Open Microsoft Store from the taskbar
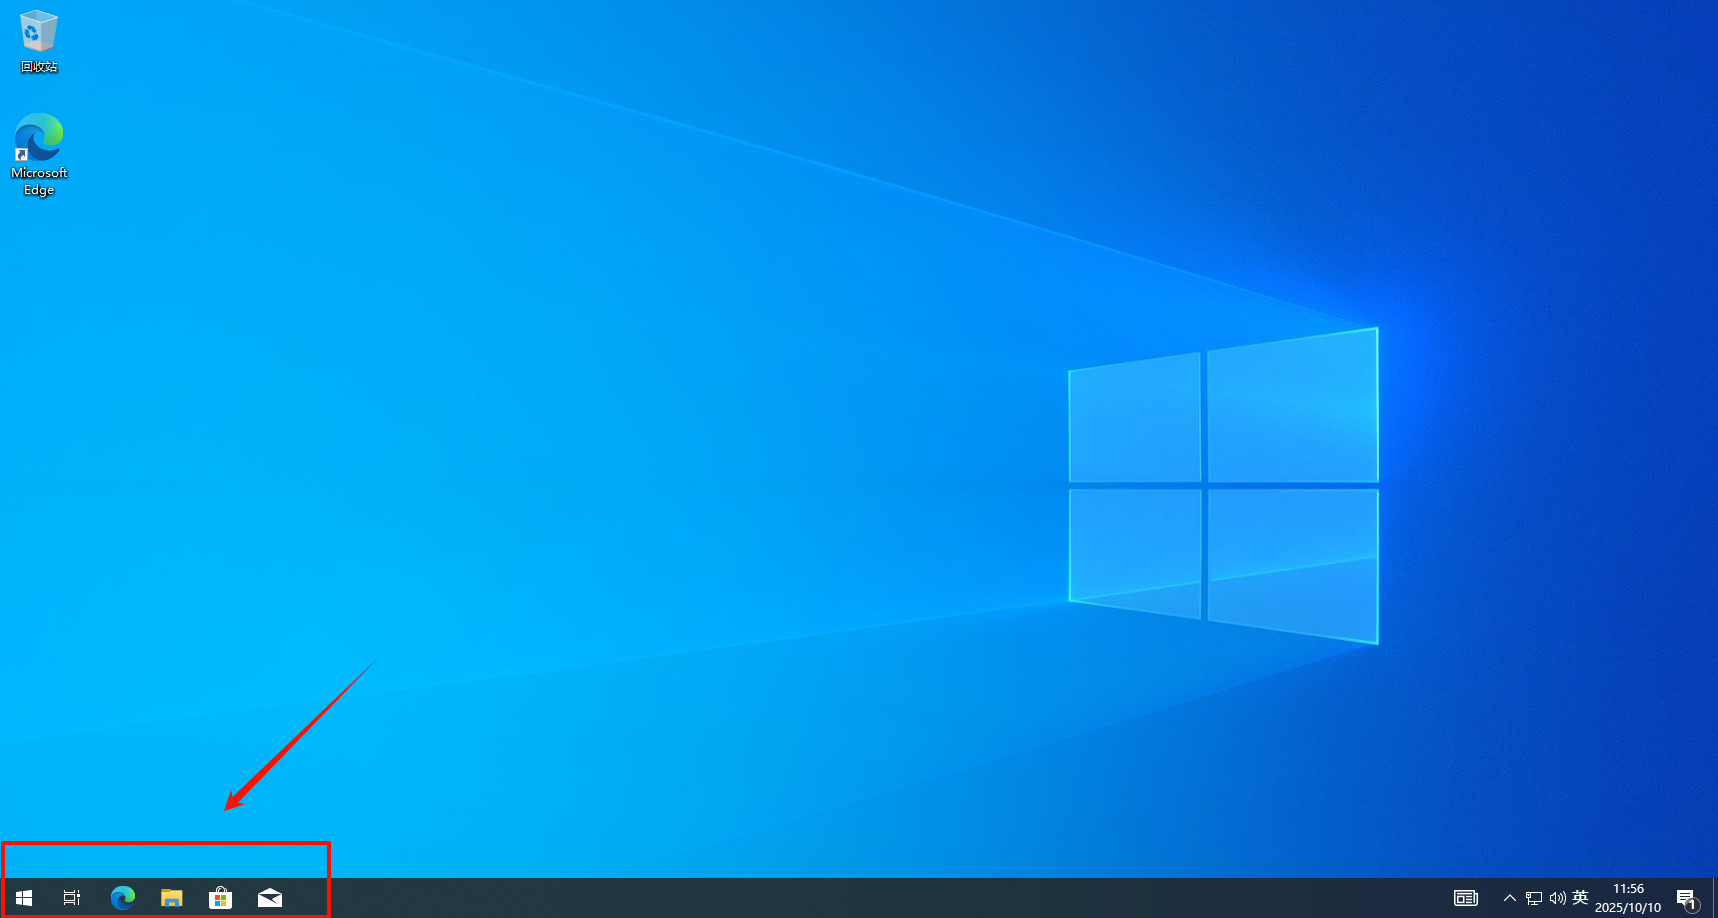 [220, 898]
